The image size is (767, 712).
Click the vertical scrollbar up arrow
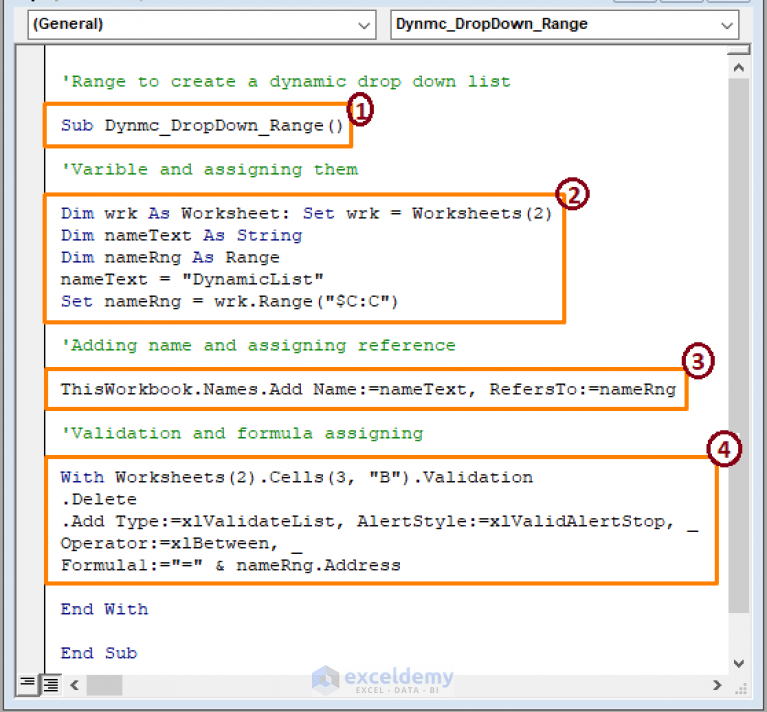739,67
